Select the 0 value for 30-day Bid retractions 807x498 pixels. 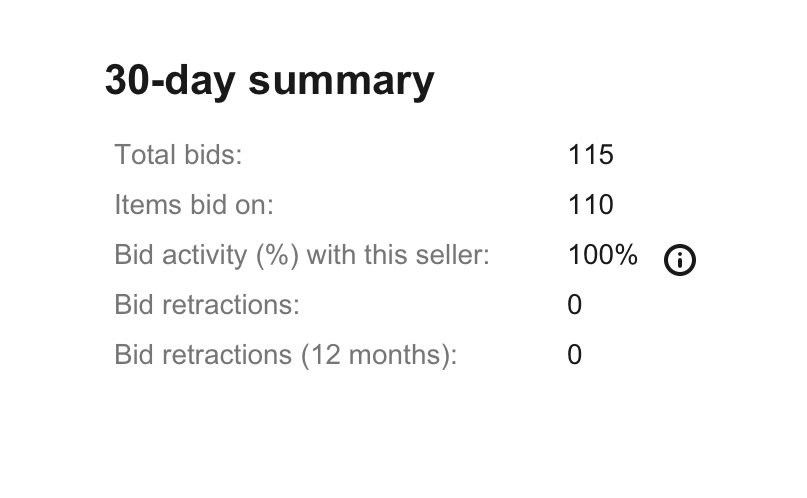574,304
